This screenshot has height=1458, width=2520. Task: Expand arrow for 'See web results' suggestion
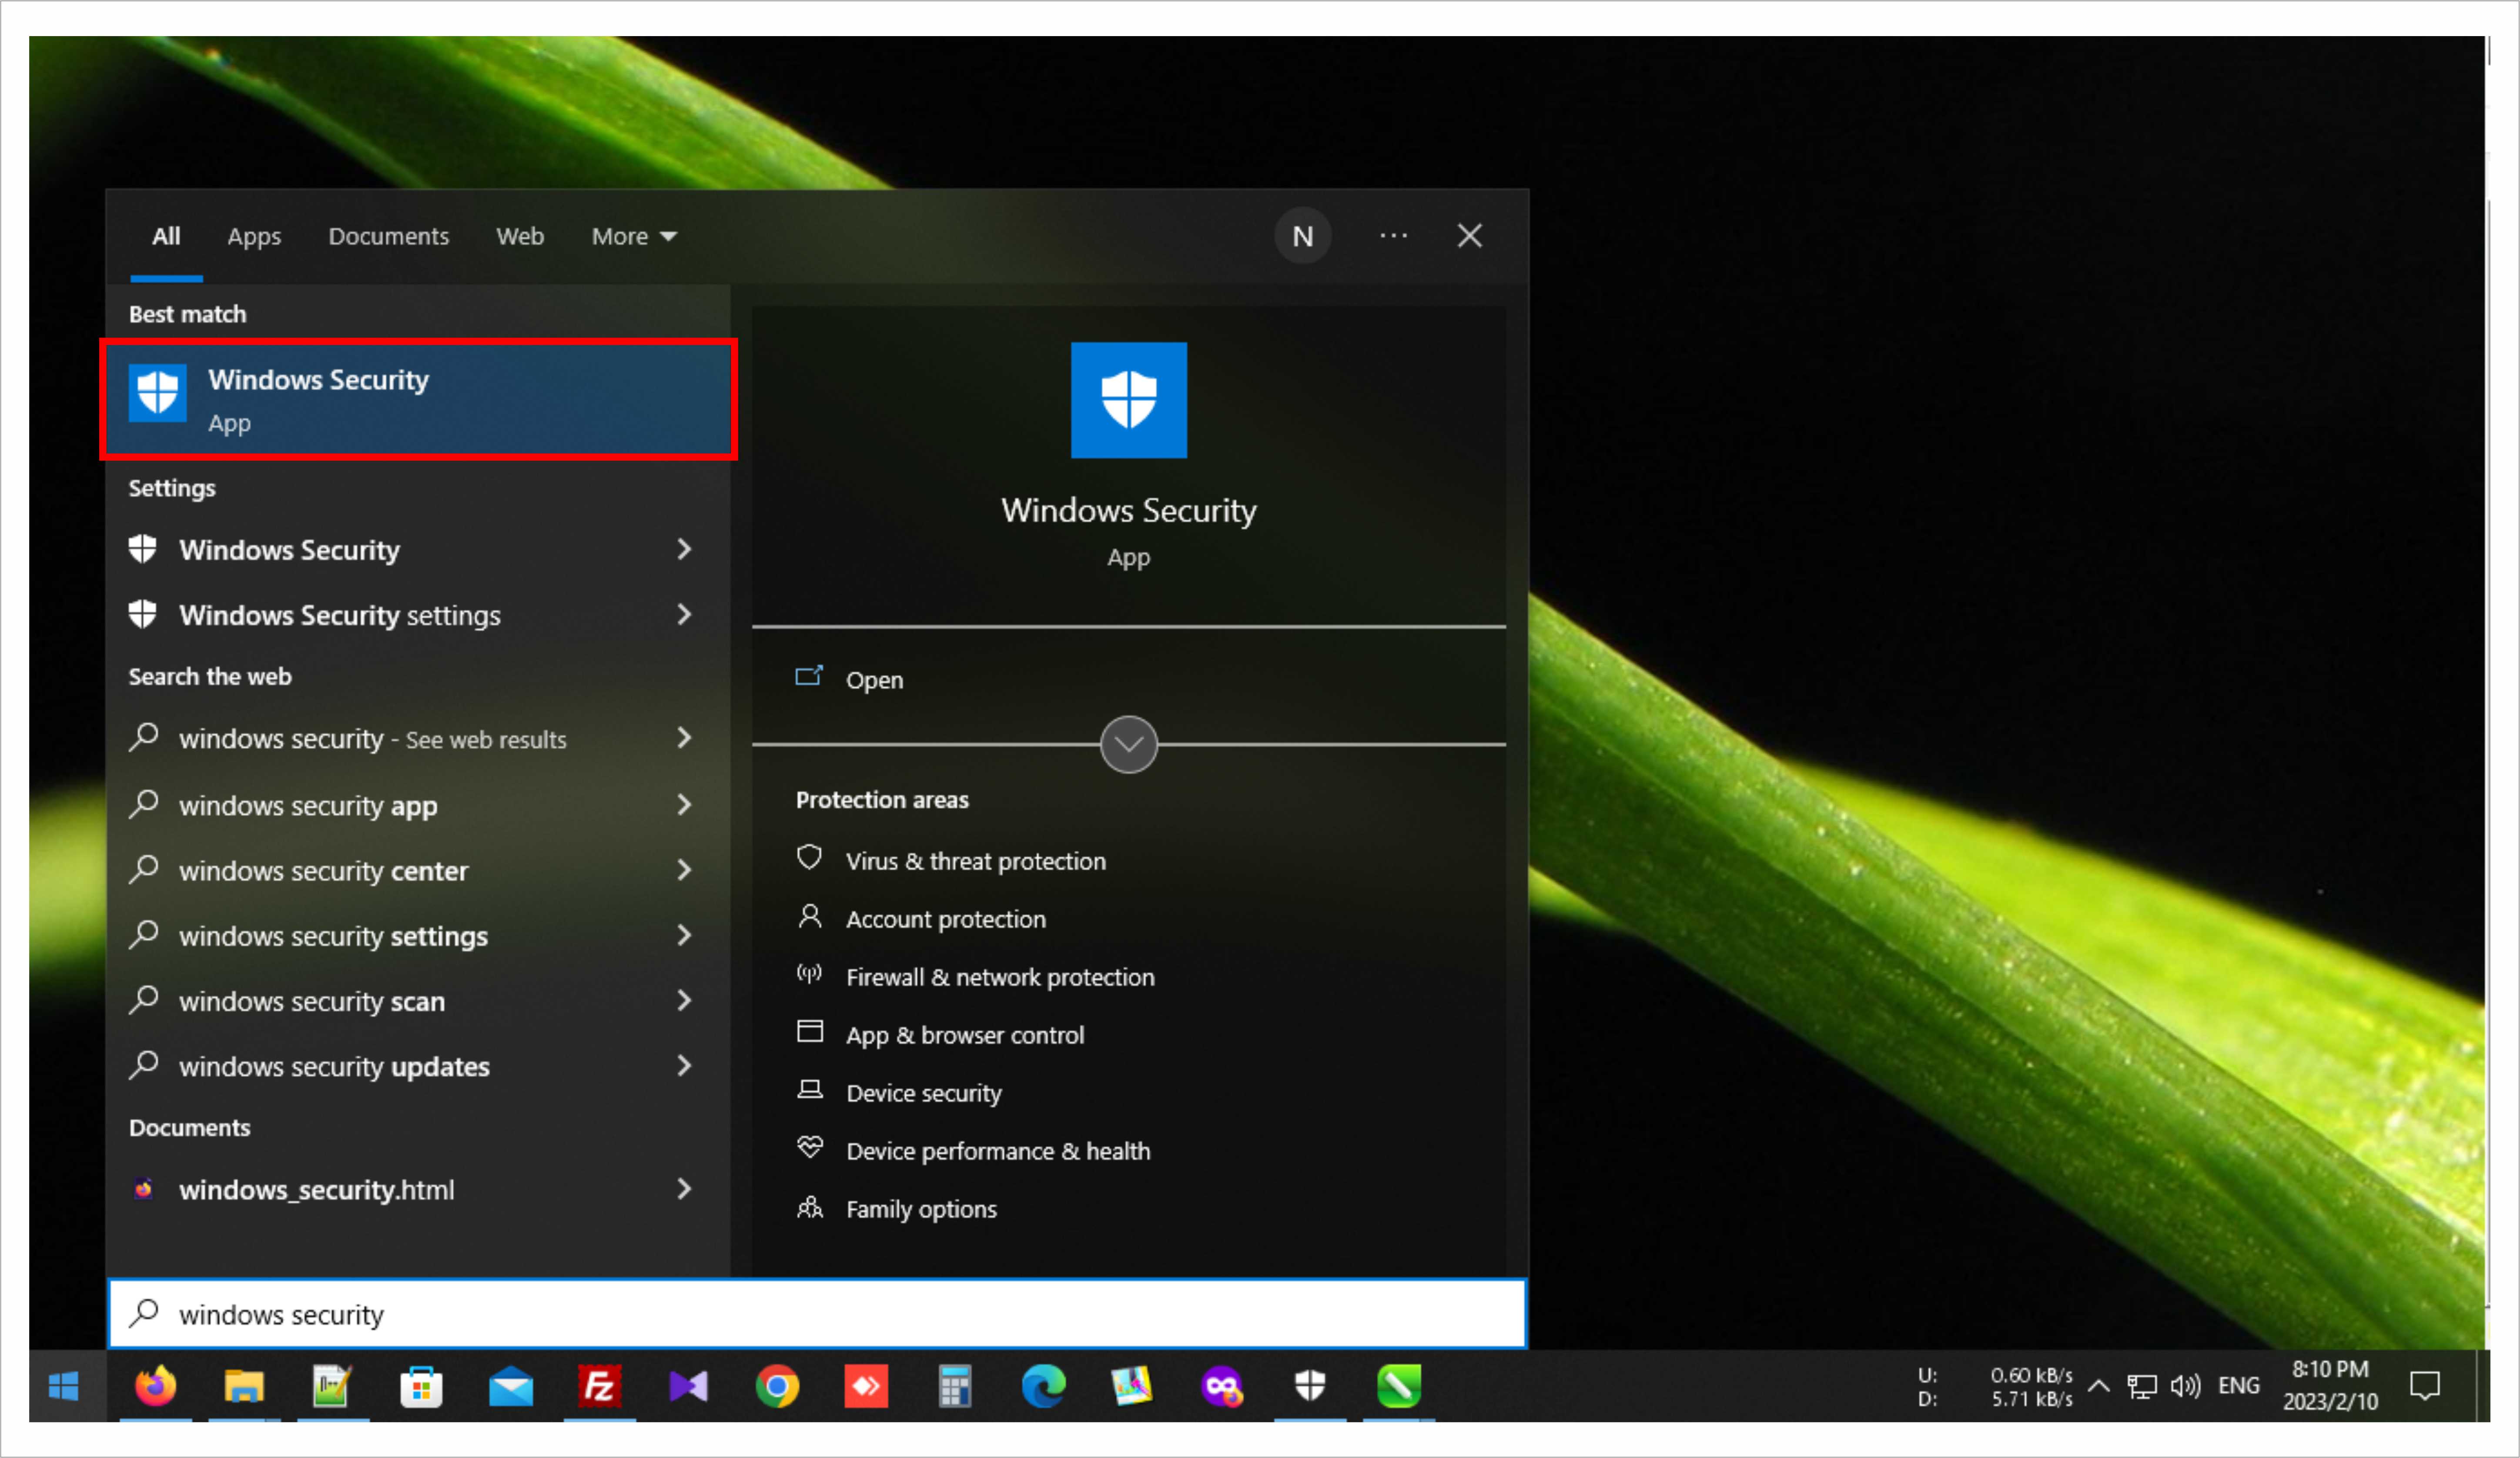[x=684, y=738]
